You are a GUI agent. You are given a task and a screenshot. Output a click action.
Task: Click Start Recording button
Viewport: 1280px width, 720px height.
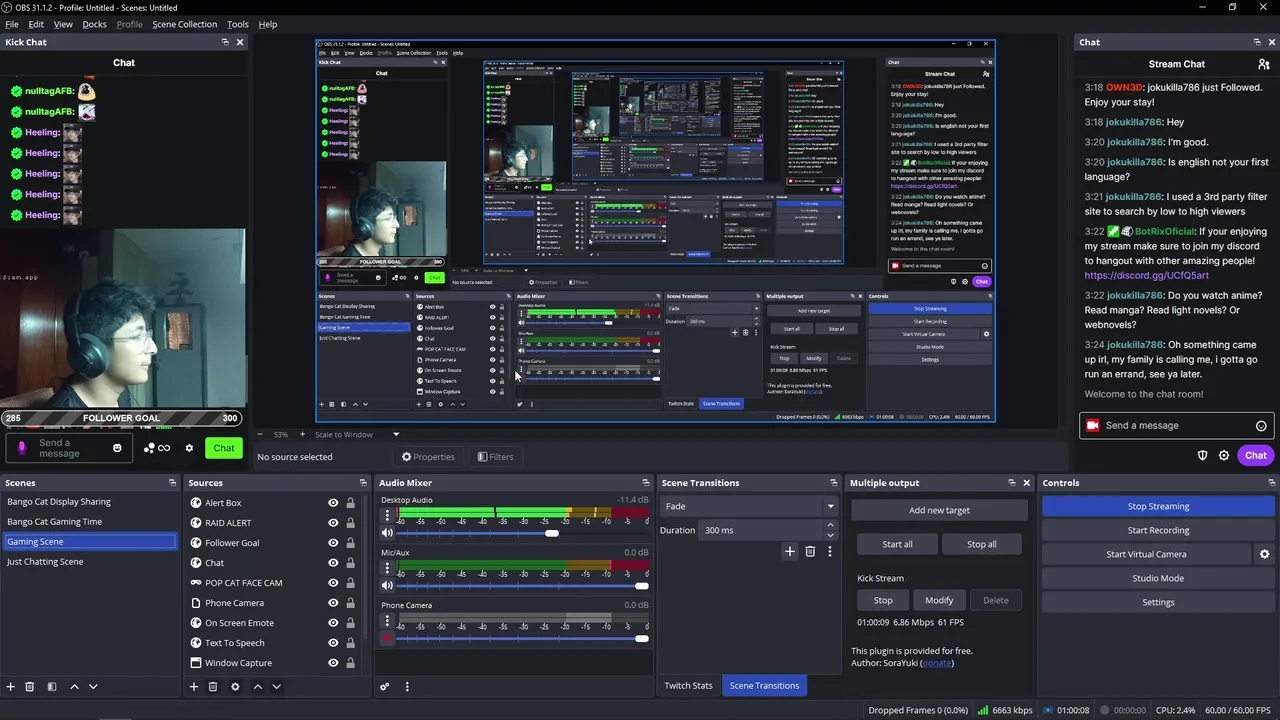click(x=1158, y=530)
